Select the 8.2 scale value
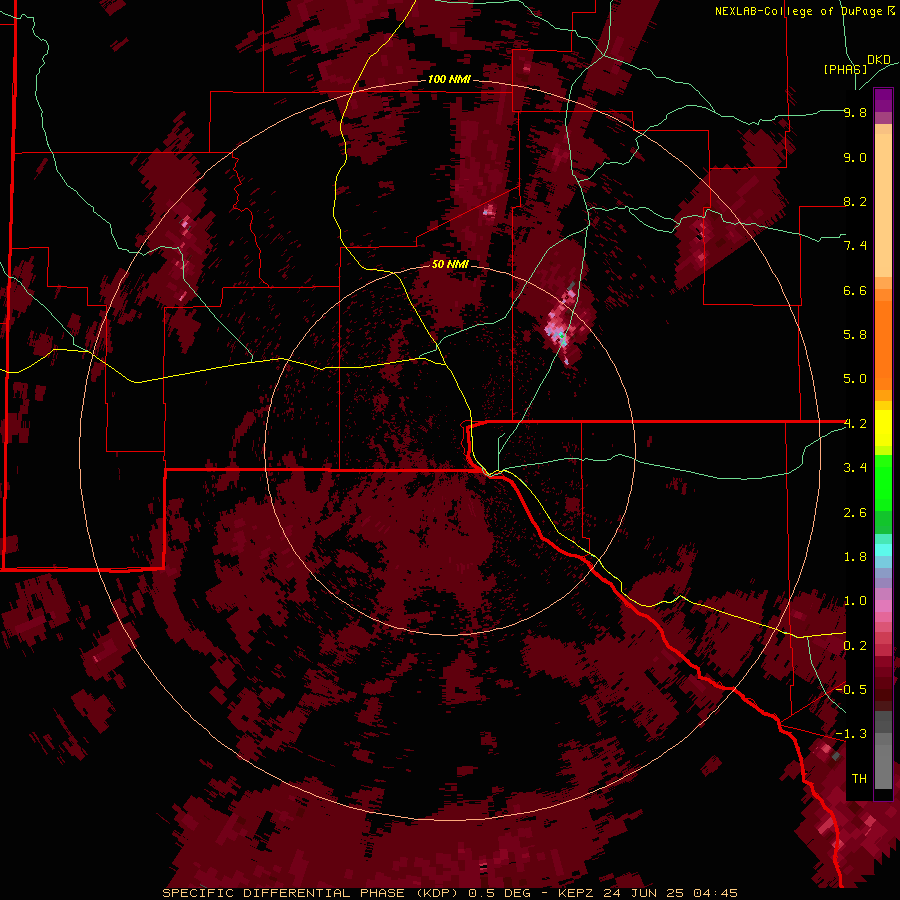This screenshot has width=900, height=900. tap(855, 201)
